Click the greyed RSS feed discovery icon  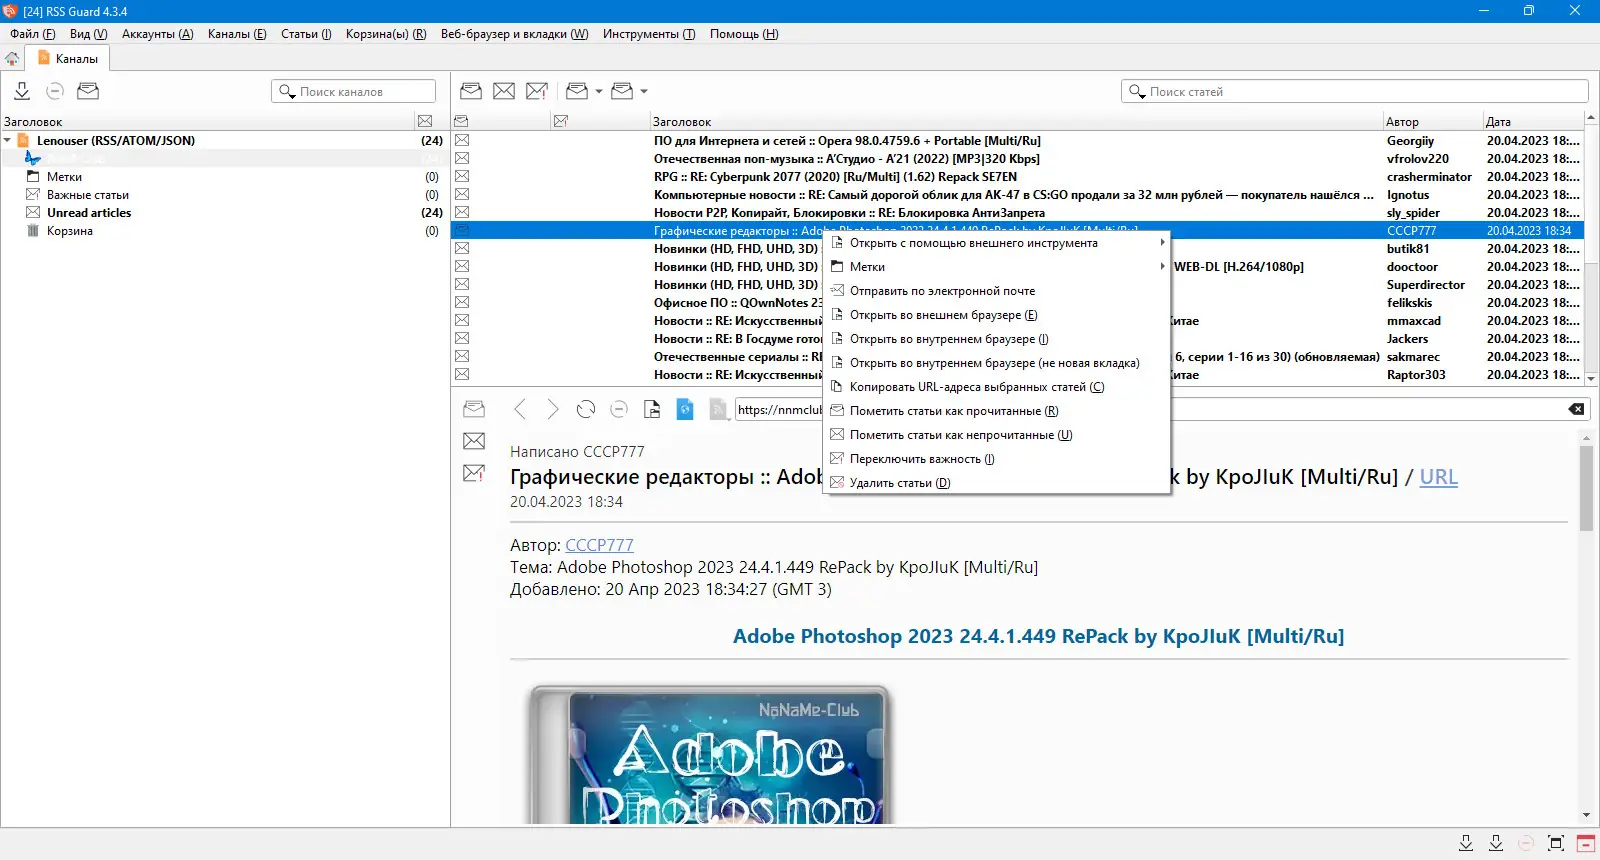click(718, 409)
